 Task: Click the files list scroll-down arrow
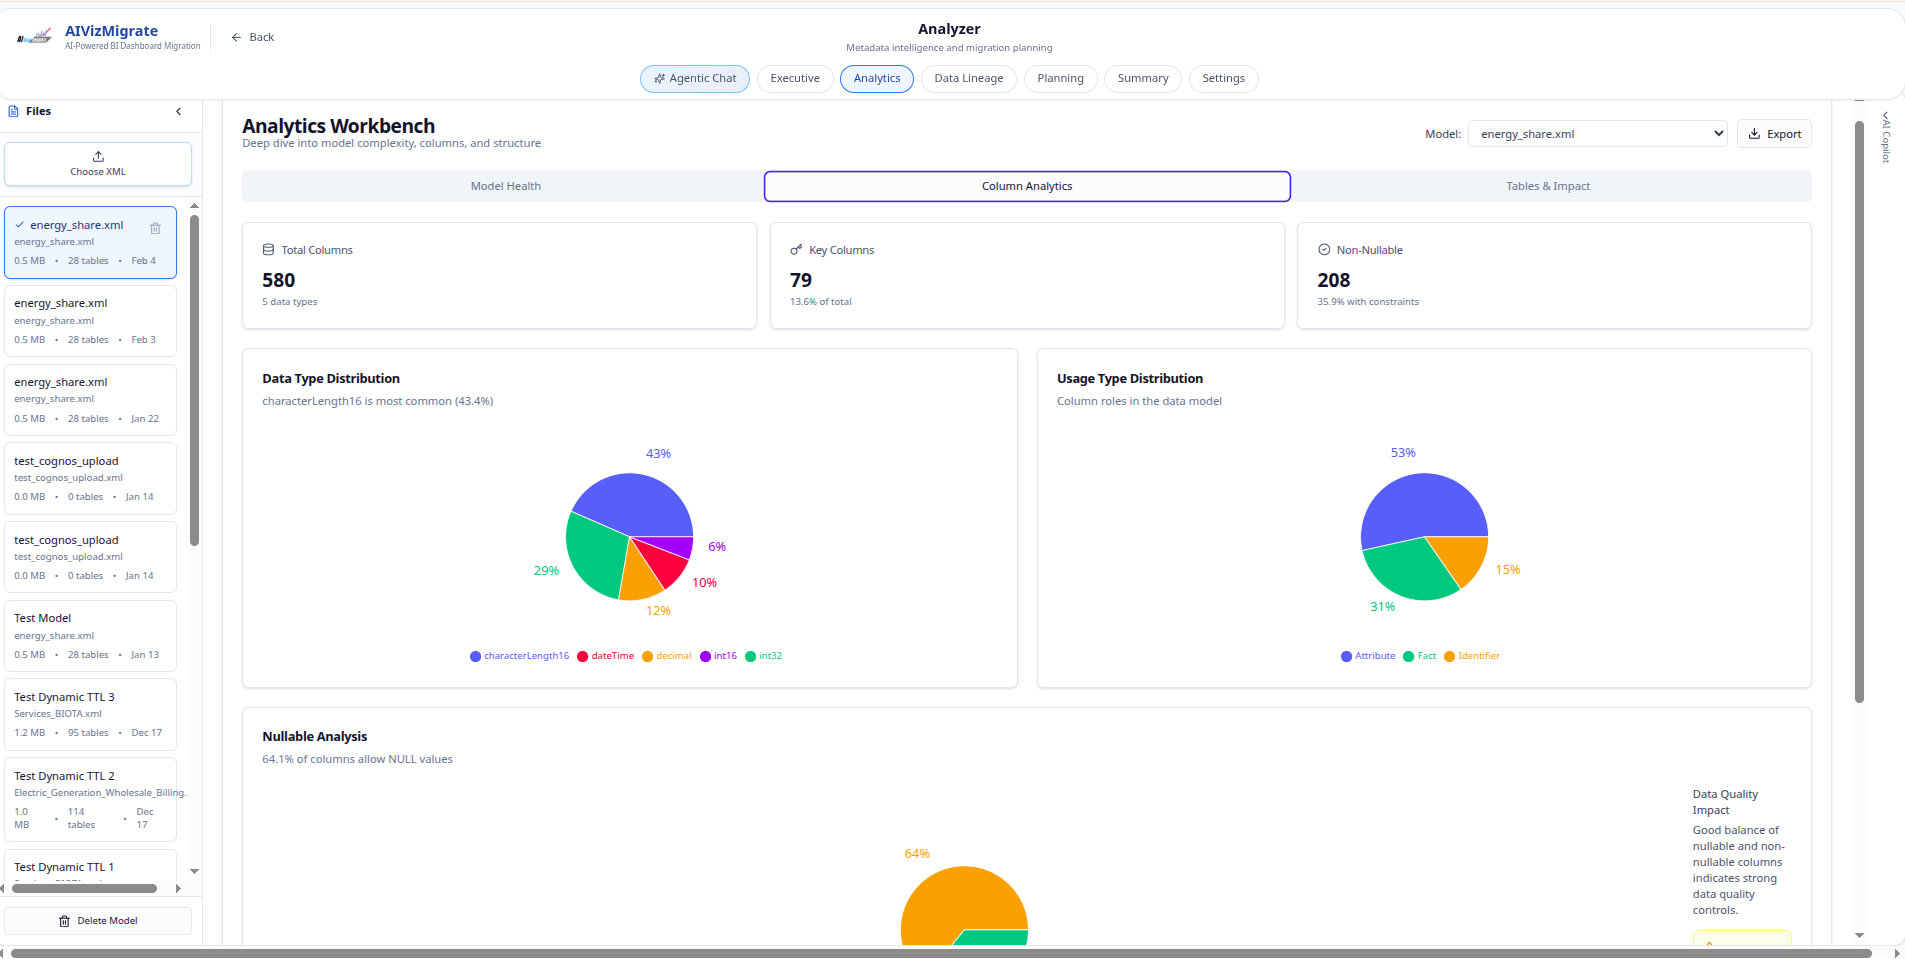[194, 871]
